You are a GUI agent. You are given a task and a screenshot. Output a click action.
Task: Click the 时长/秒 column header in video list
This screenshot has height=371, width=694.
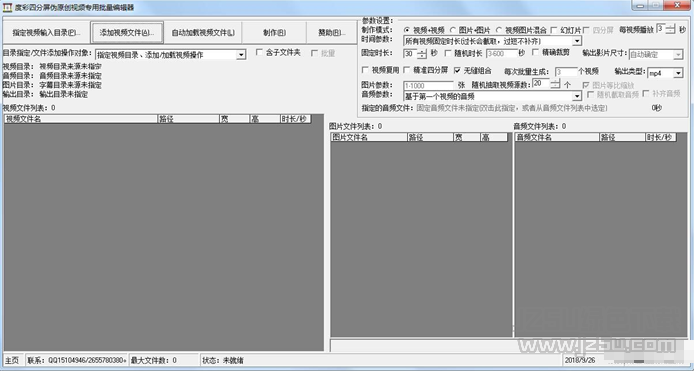coord(296,119)
